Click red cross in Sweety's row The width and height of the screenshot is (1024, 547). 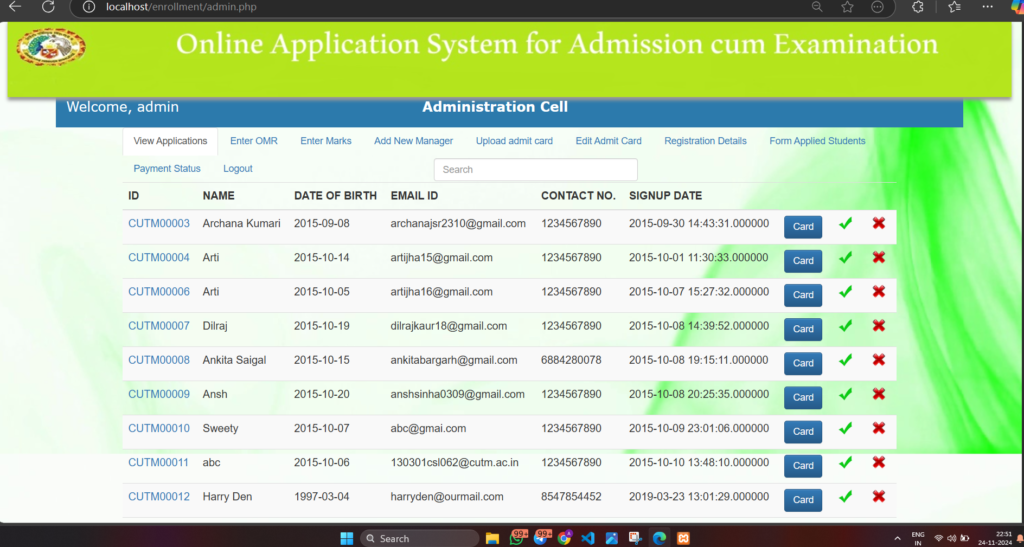(879, 428)
